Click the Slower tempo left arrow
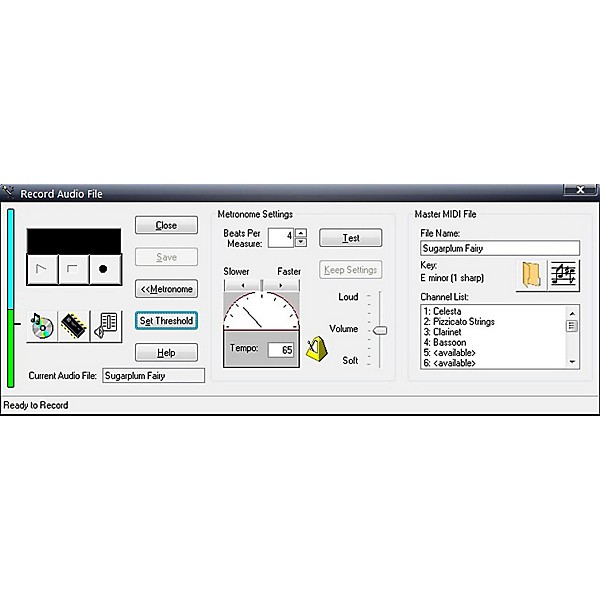 point(242,285)
